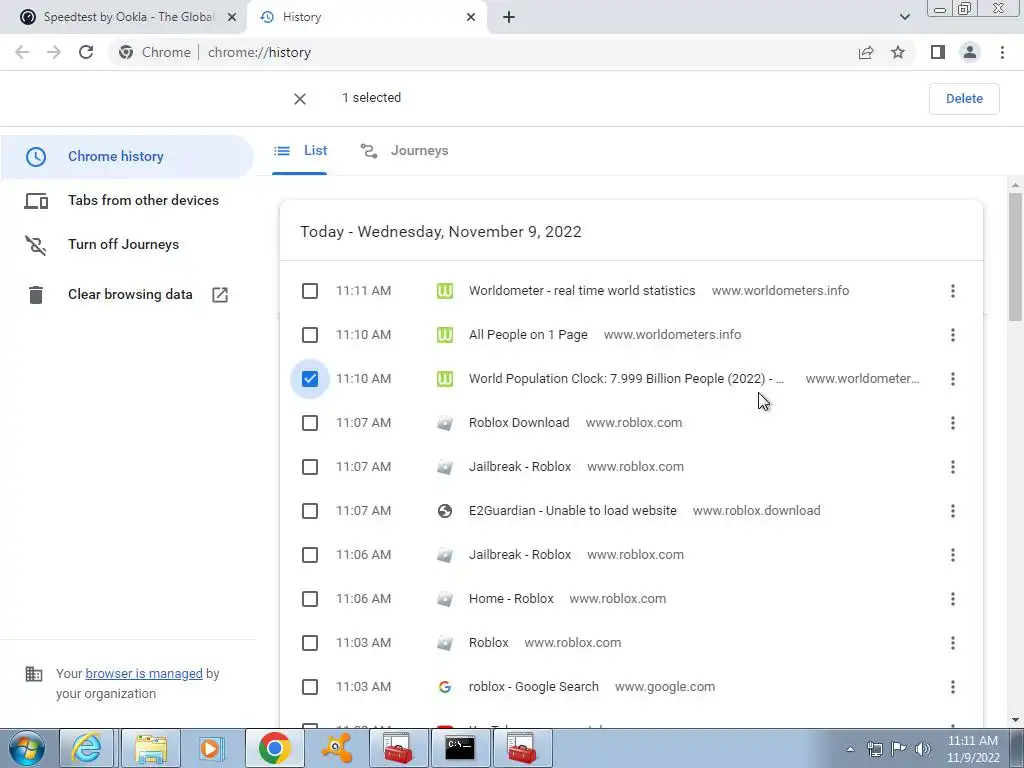The height and width of the screenshot is (768, 1024).
Task: Show hidden tray icons arrow
Action: pos(850,749)
